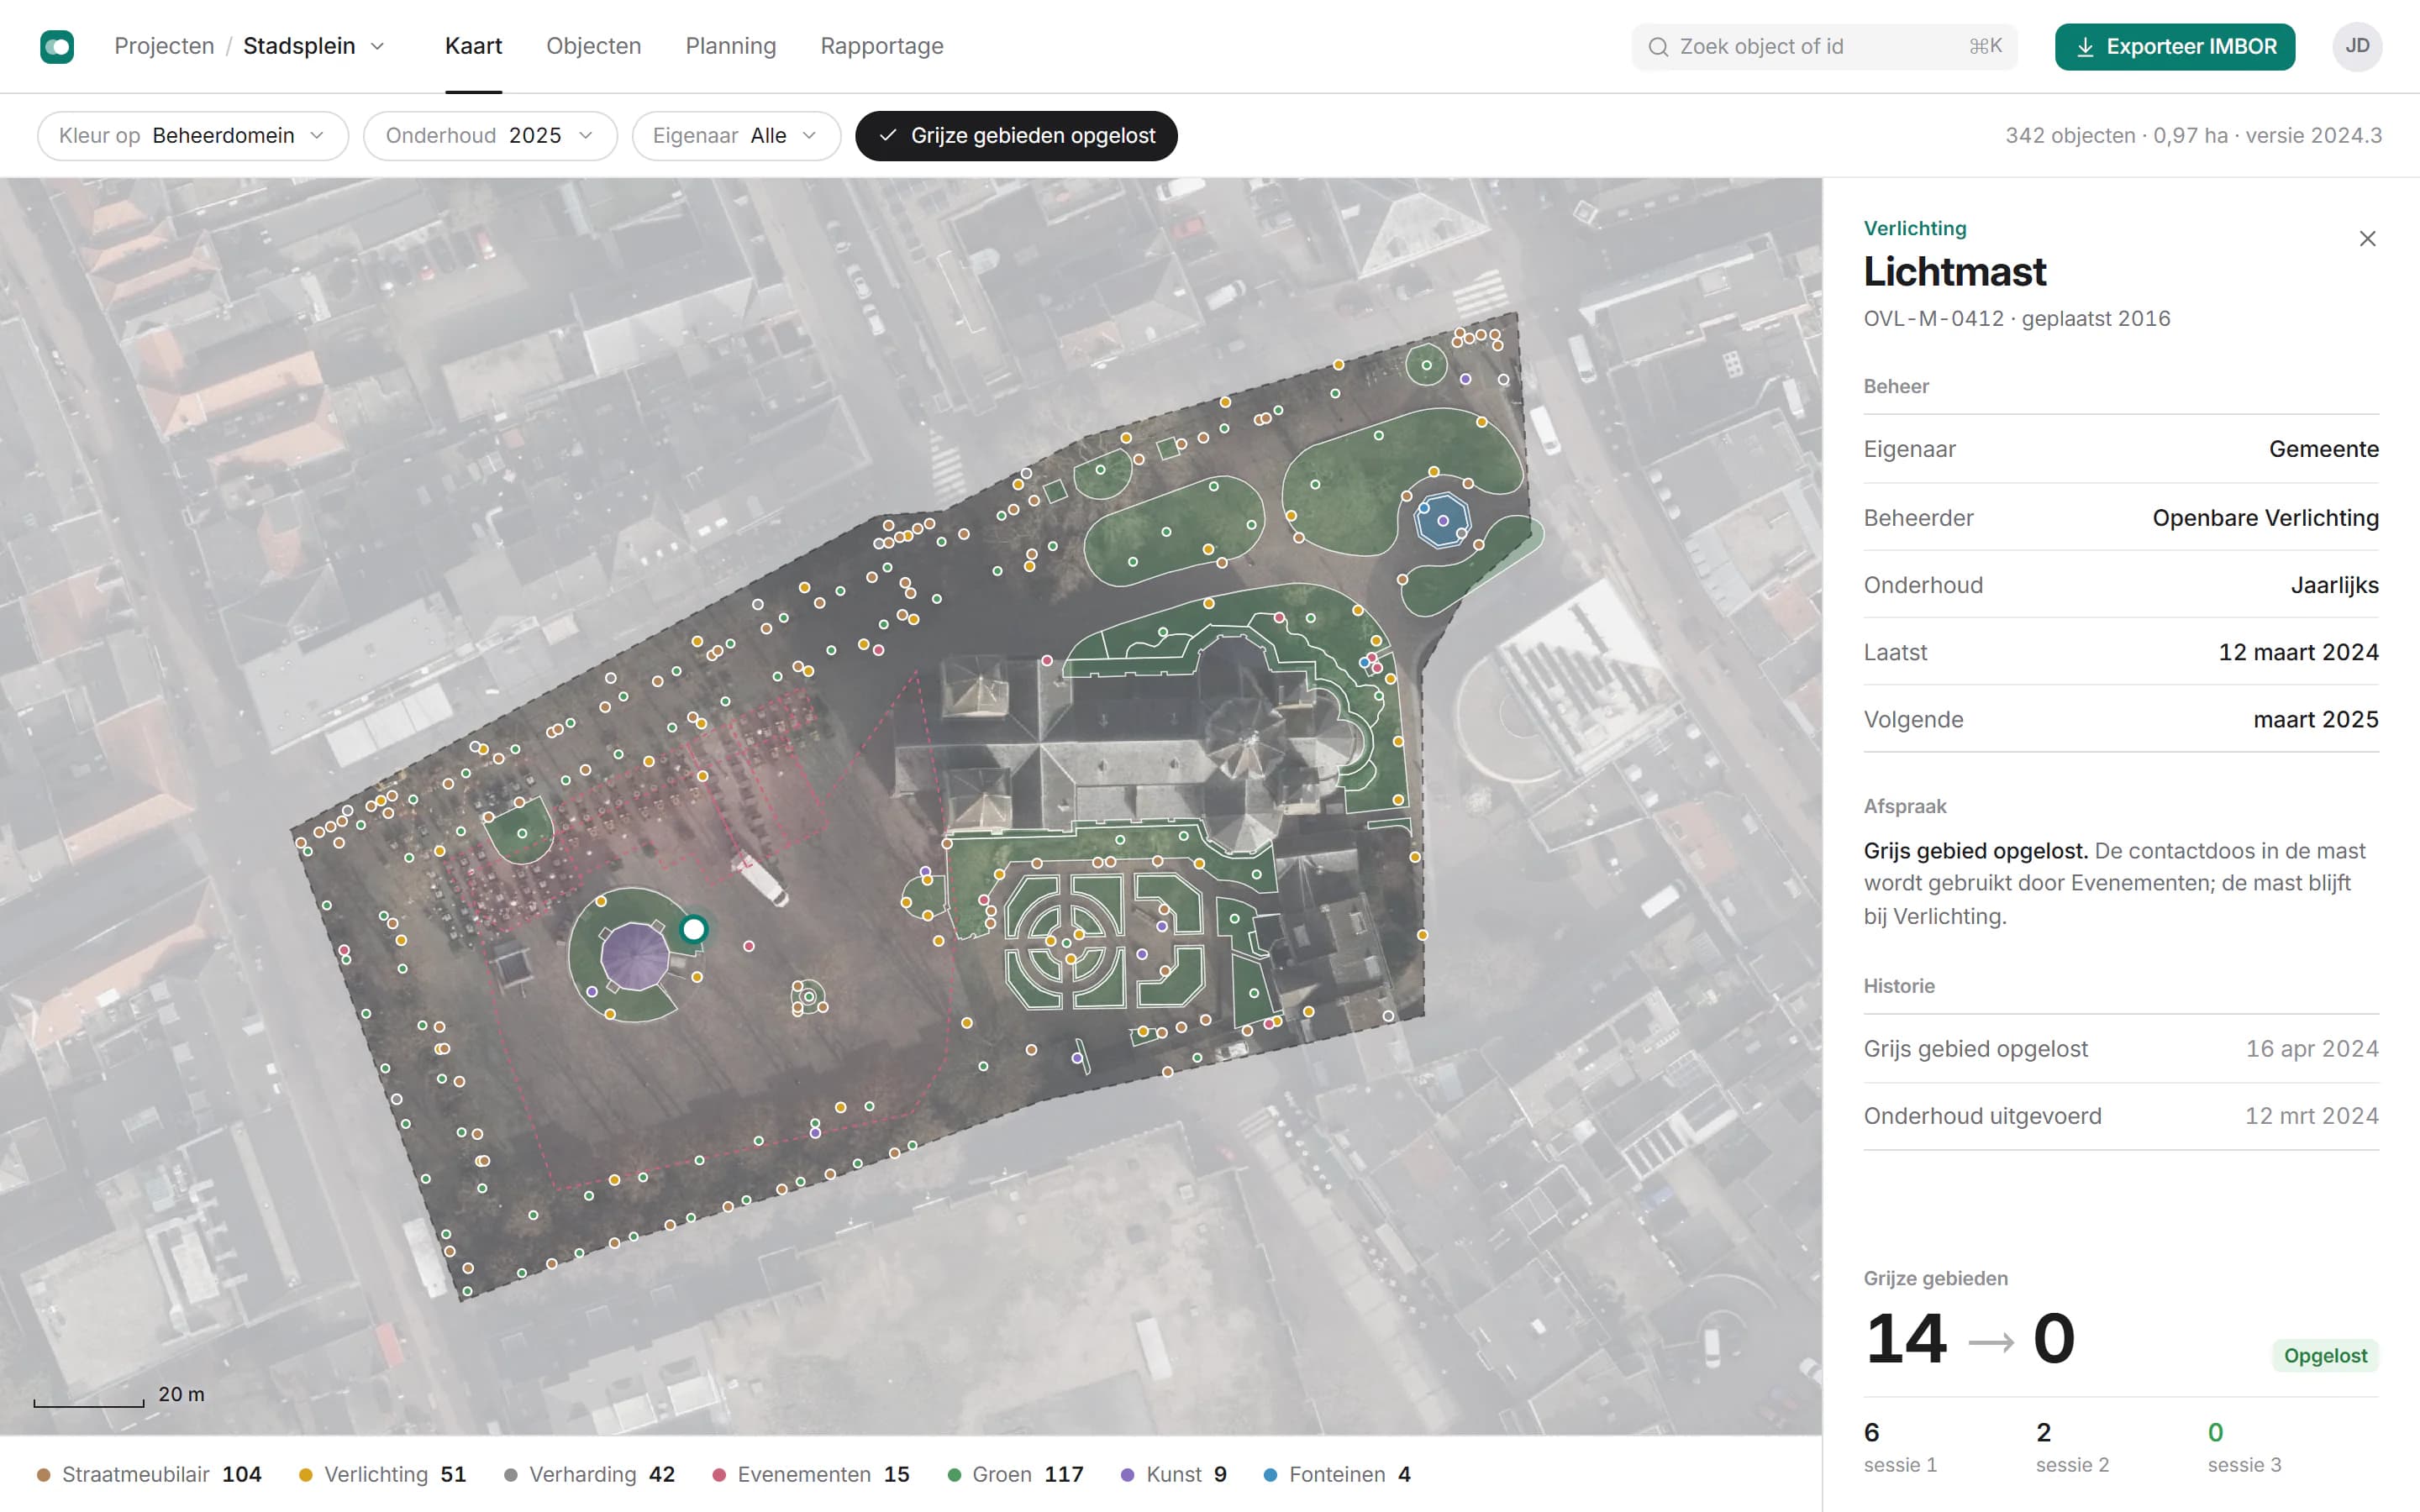Switch to the Kaart tab
The height and width of the screenshot is (1512, 2420).
tap(473, 46)
